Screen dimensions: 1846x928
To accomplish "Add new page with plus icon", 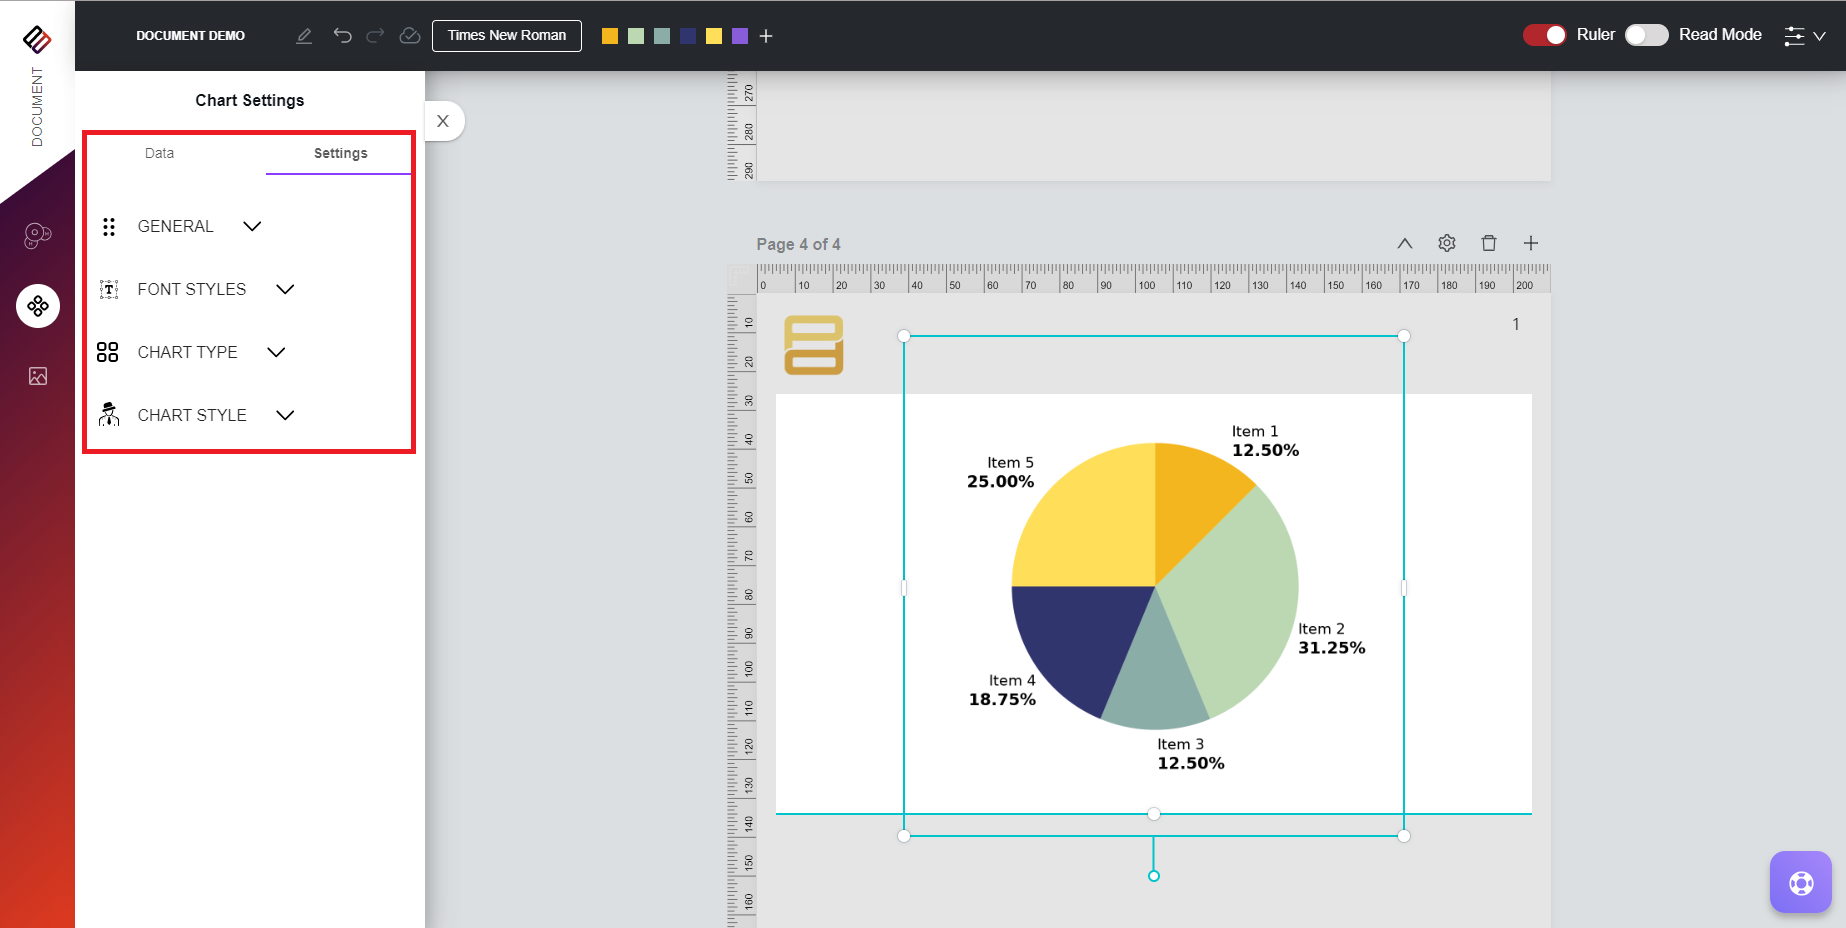I will pos(1530,243).
